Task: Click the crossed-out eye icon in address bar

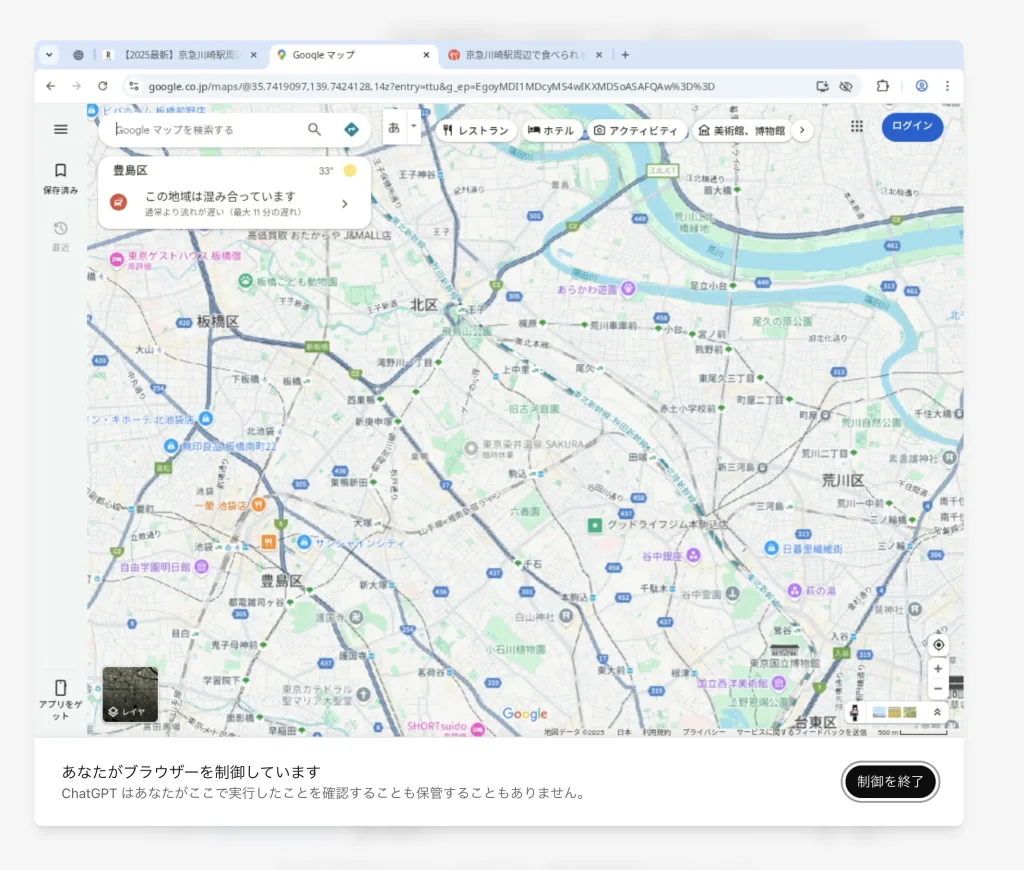Action: pos(846,86)
